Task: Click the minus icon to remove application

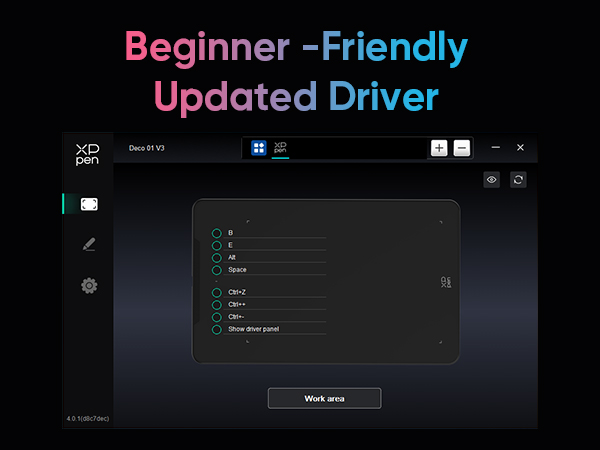Action: (461, 148)
